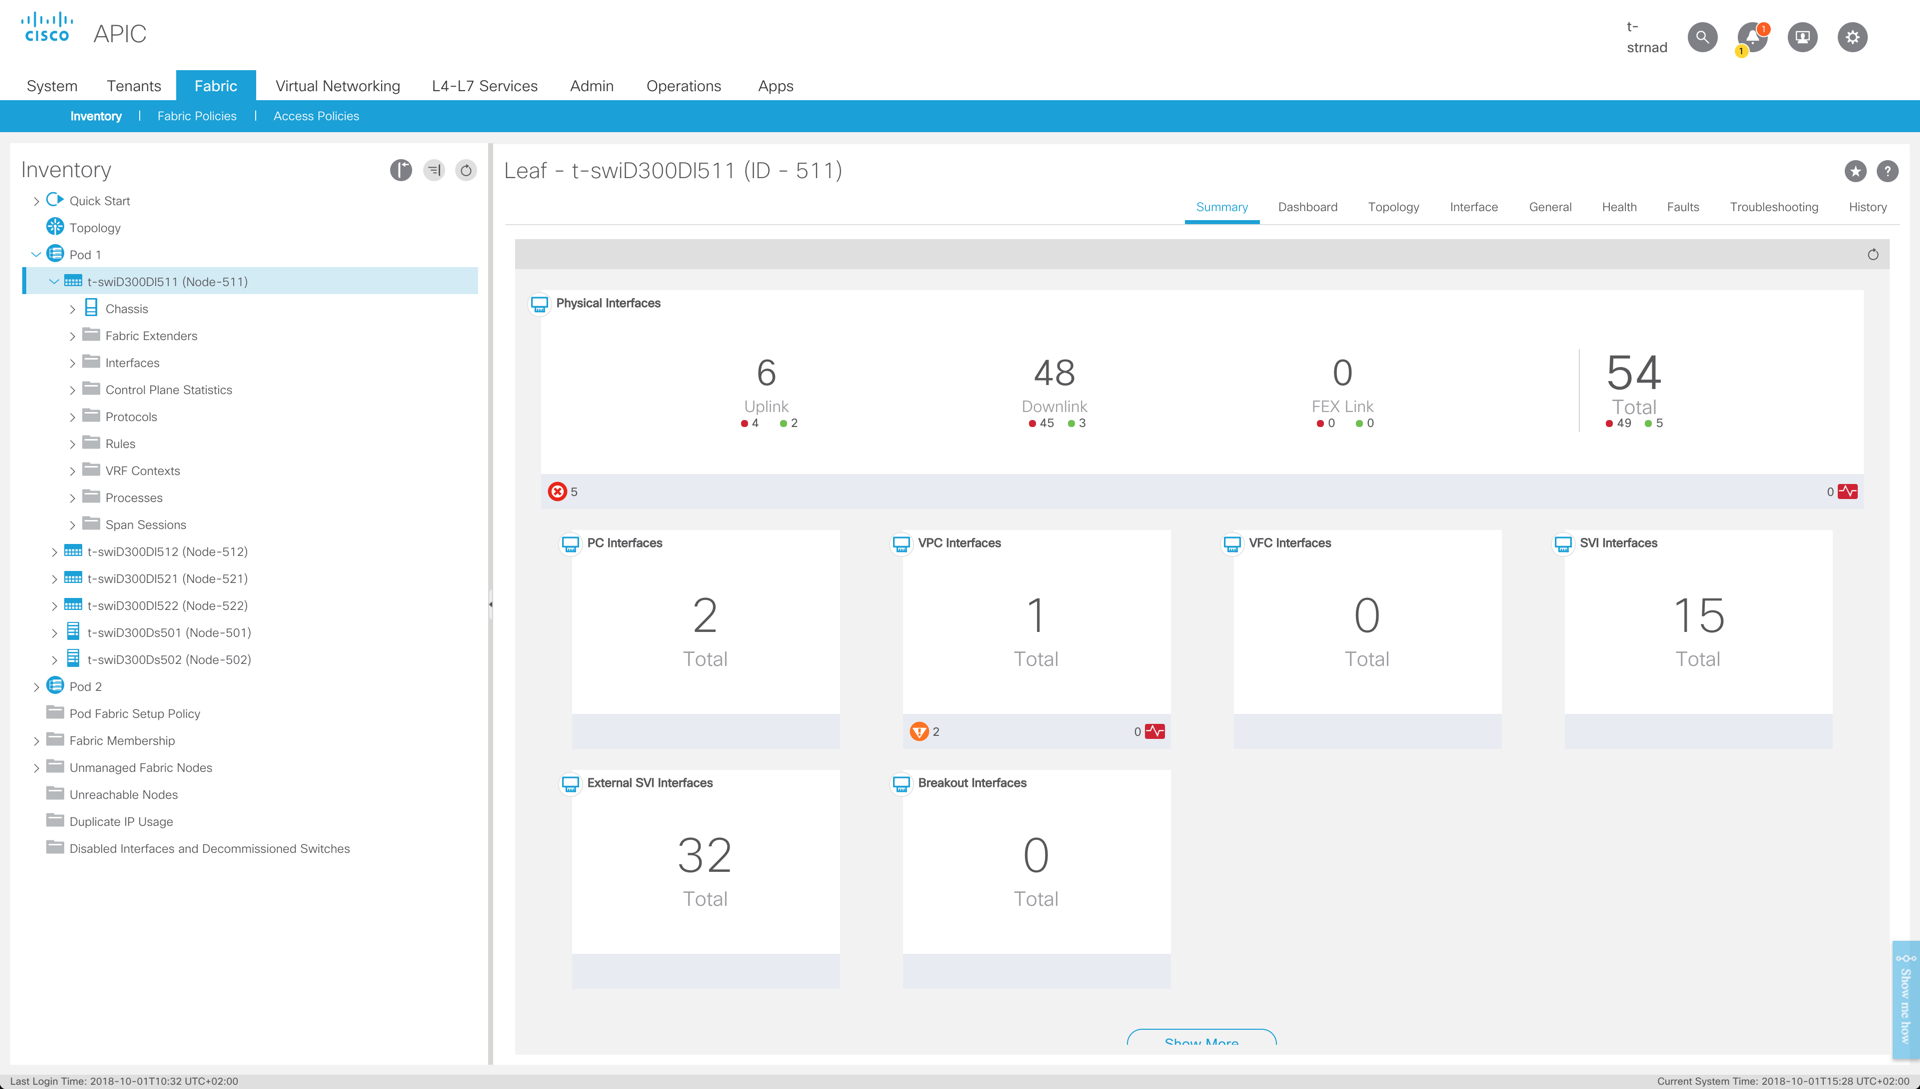The image size is (1920, 1089).
Task: Click the red critical faults icon showing 5
Action: [557, 491]
